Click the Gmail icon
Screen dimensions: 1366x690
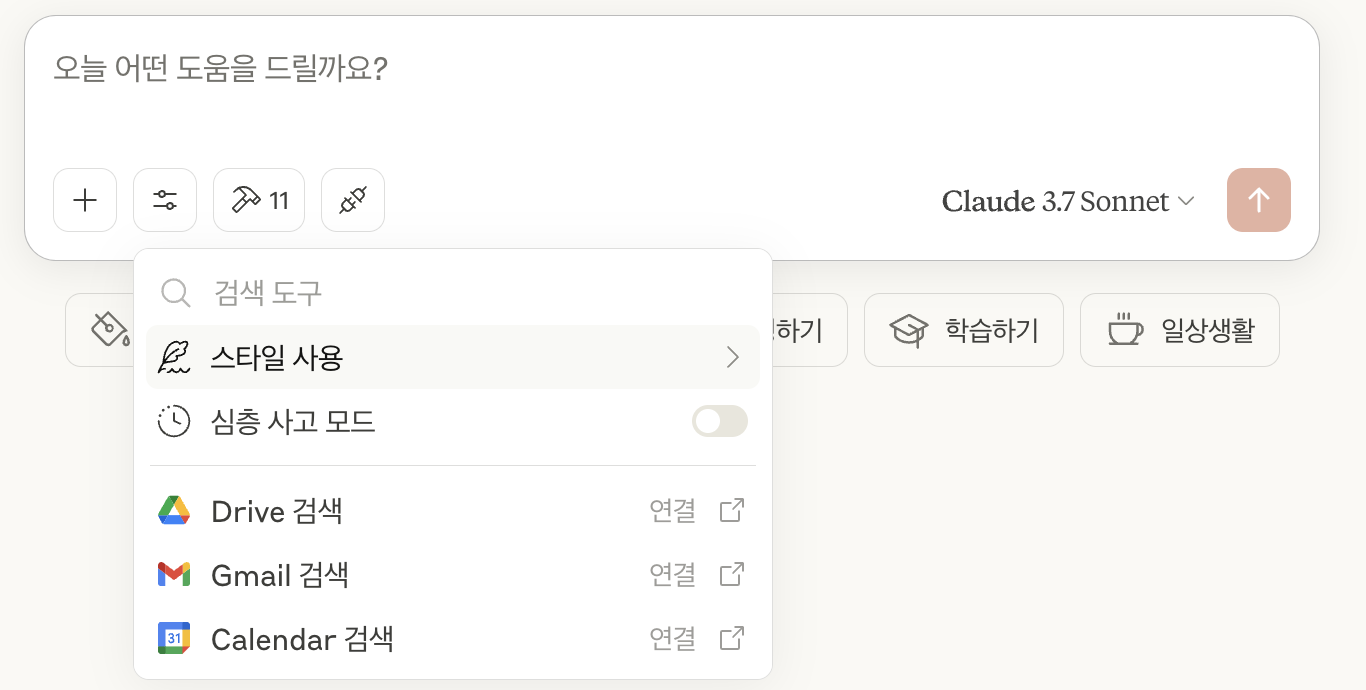[x=174, y=574]
